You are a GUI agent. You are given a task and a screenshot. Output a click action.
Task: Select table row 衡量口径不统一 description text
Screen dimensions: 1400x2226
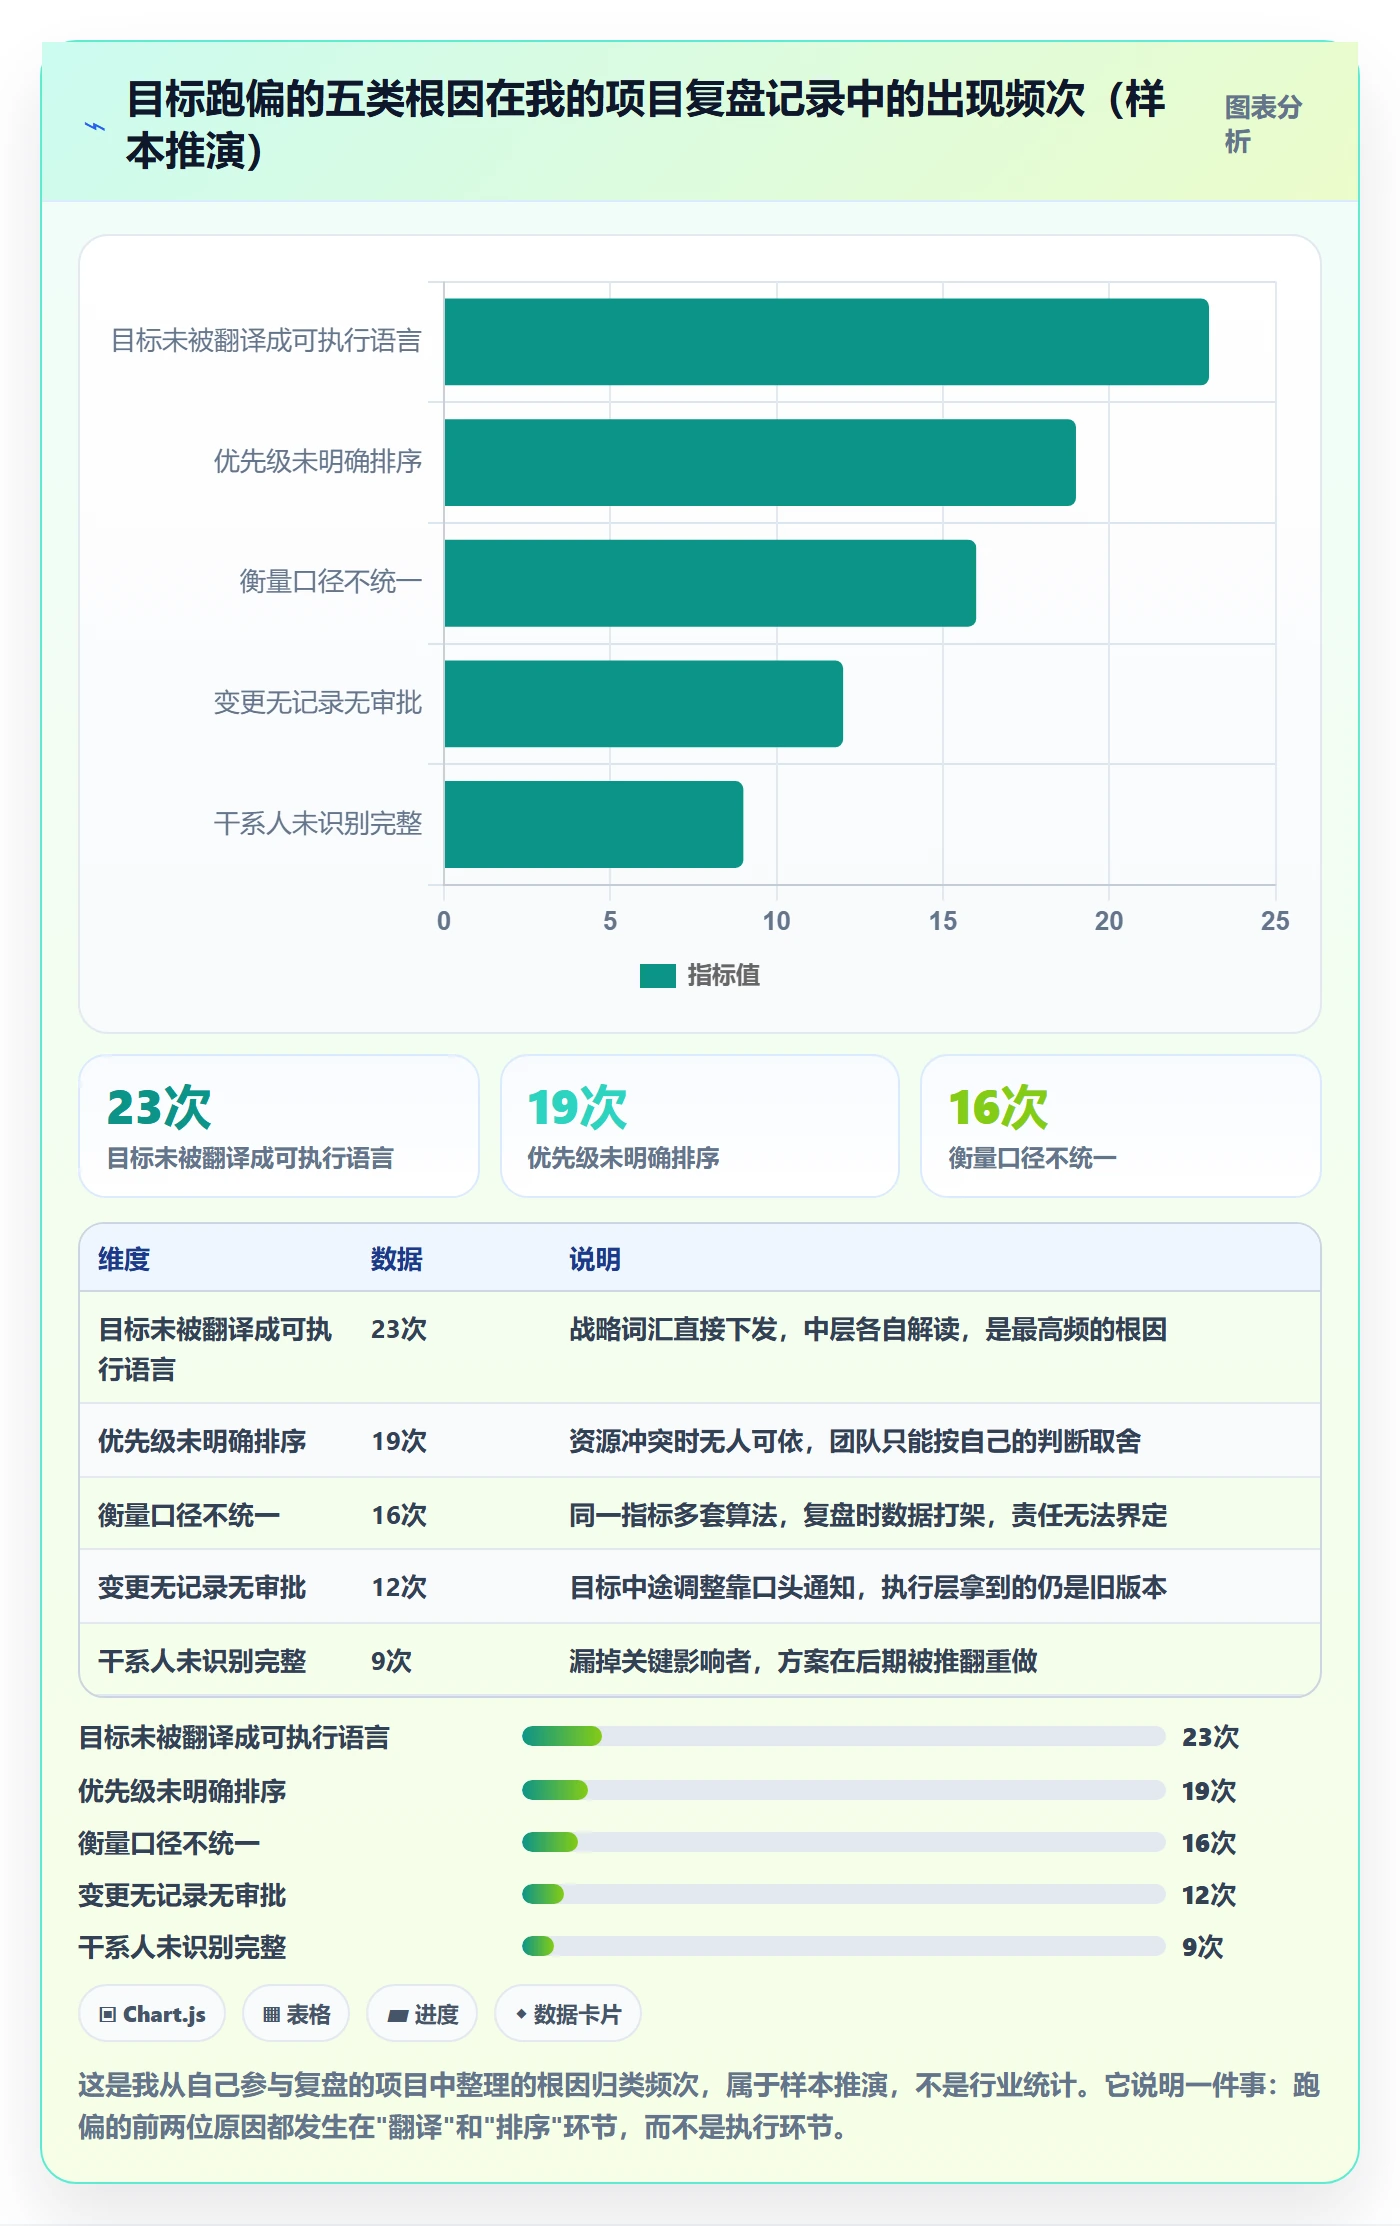868,1515
